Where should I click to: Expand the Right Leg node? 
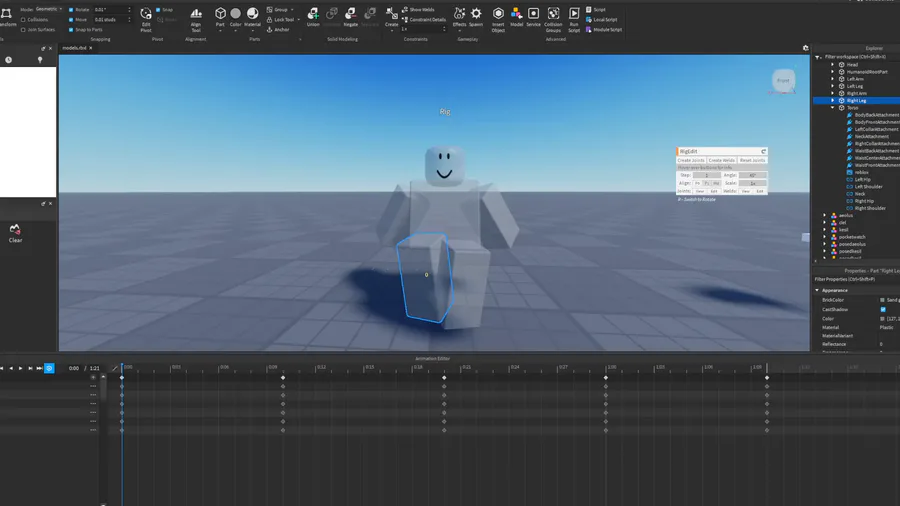coord(832,100)
